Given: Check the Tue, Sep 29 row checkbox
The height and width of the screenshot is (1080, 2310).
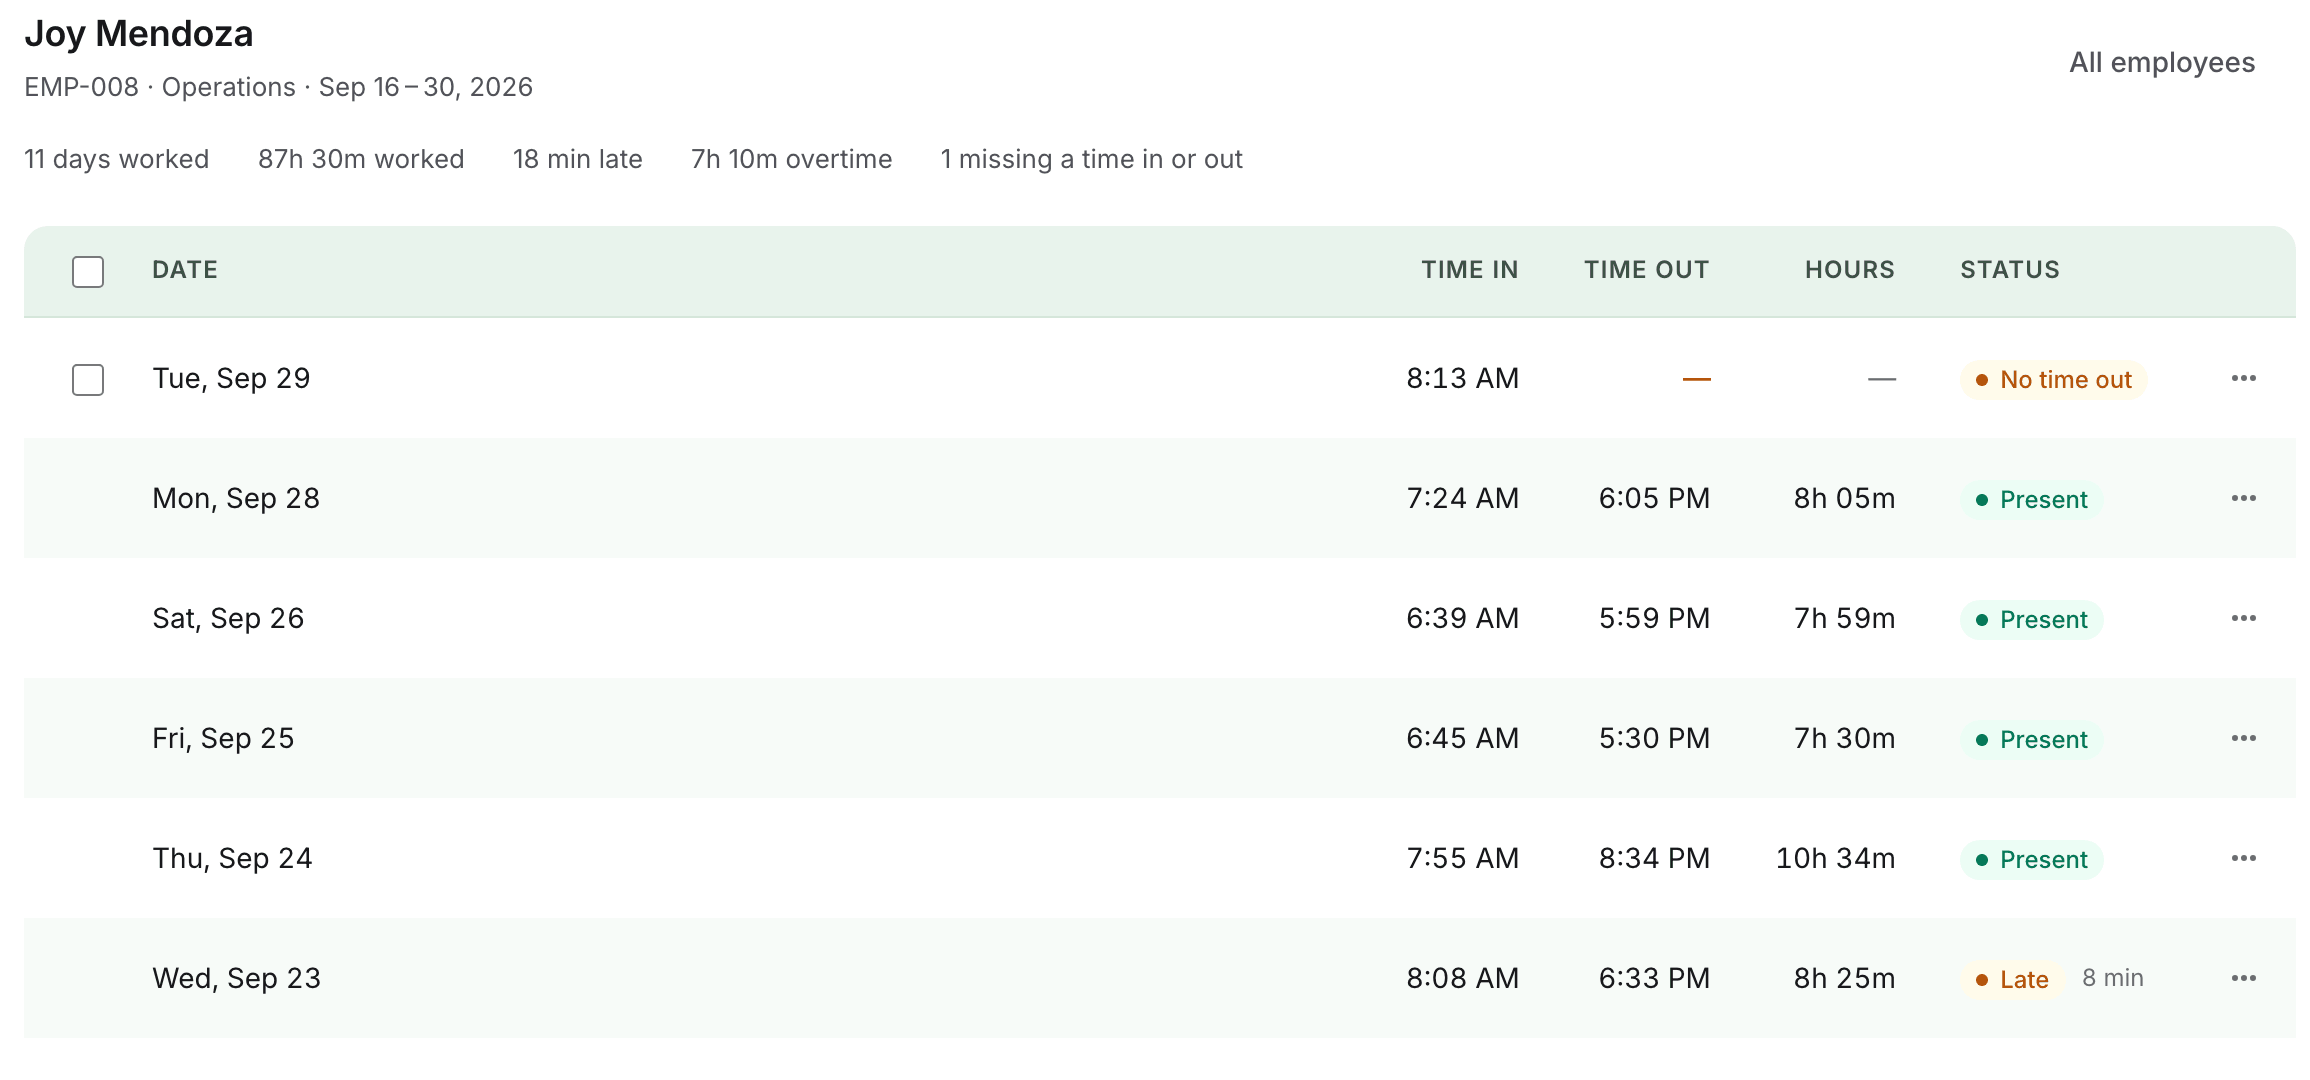Looking at the screenshot, I should (x=88, y=380).
